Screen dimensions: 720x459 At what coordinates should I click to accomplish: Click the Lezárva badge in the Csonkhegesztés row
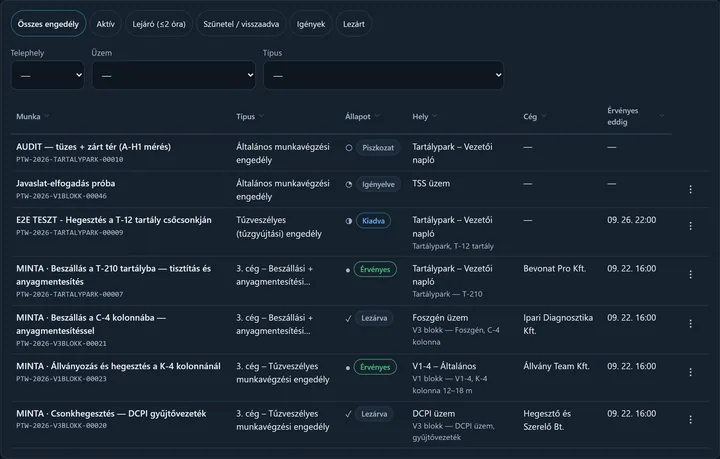point(374,414)
